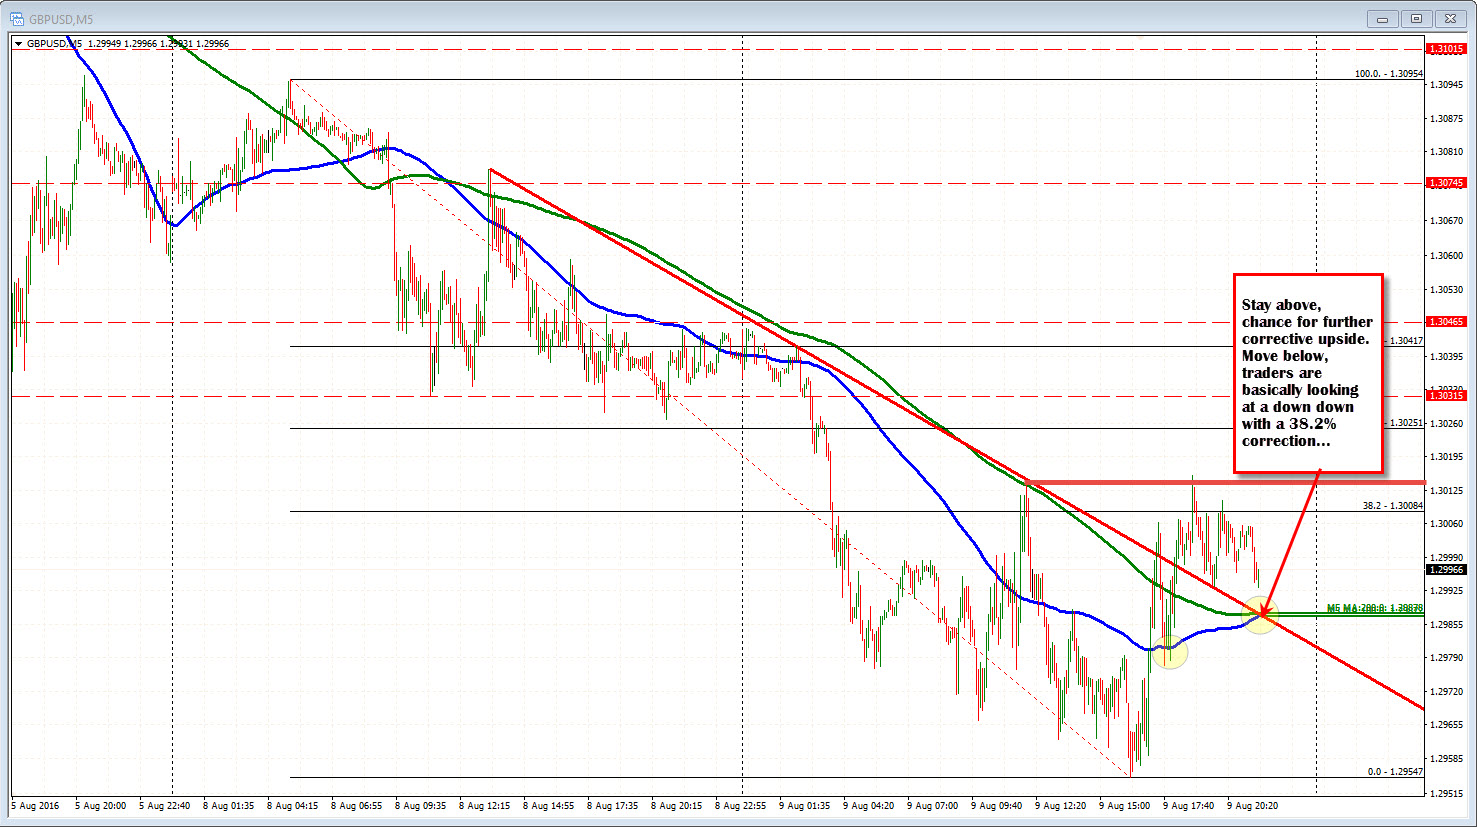
Task: Click the 8 Aug 12:15 time label
Action: pos(485,805)
